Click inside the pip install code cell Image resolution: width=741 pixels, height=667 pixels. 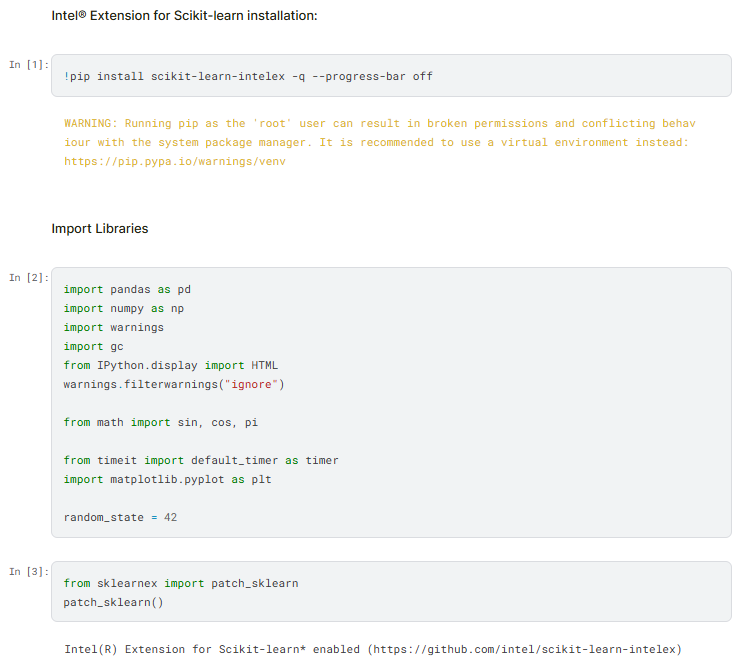coord(390,76)
